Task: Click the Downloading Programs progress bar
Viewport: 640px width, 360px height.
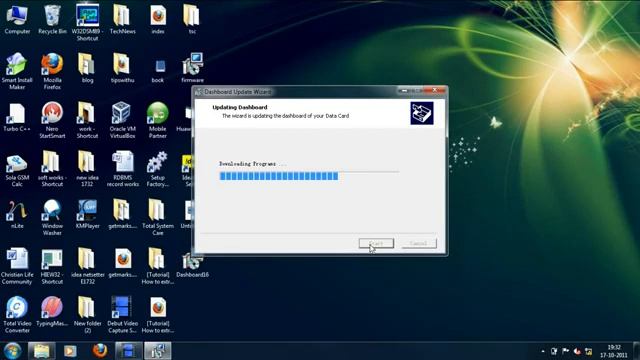Action: point(309,176)
